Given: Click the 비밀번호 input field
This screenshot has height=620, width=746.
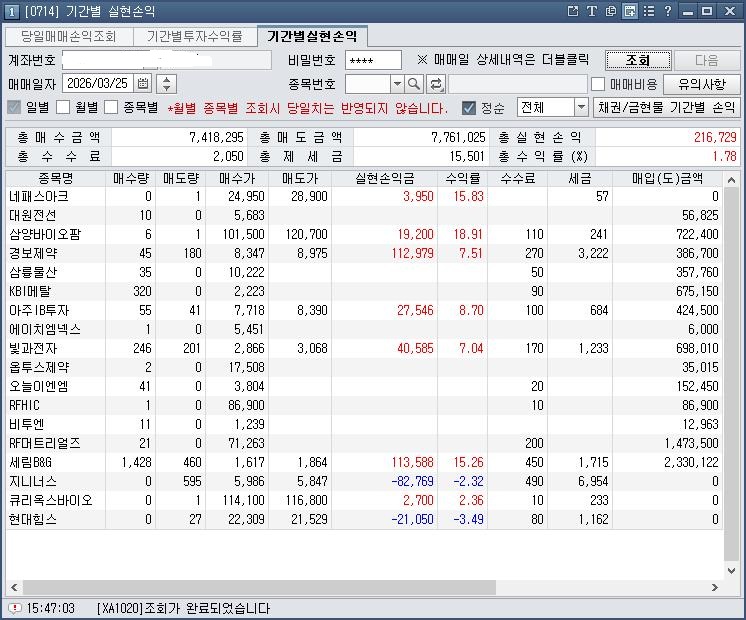Looking at the screenshot, I should click(x=373, y=60).
